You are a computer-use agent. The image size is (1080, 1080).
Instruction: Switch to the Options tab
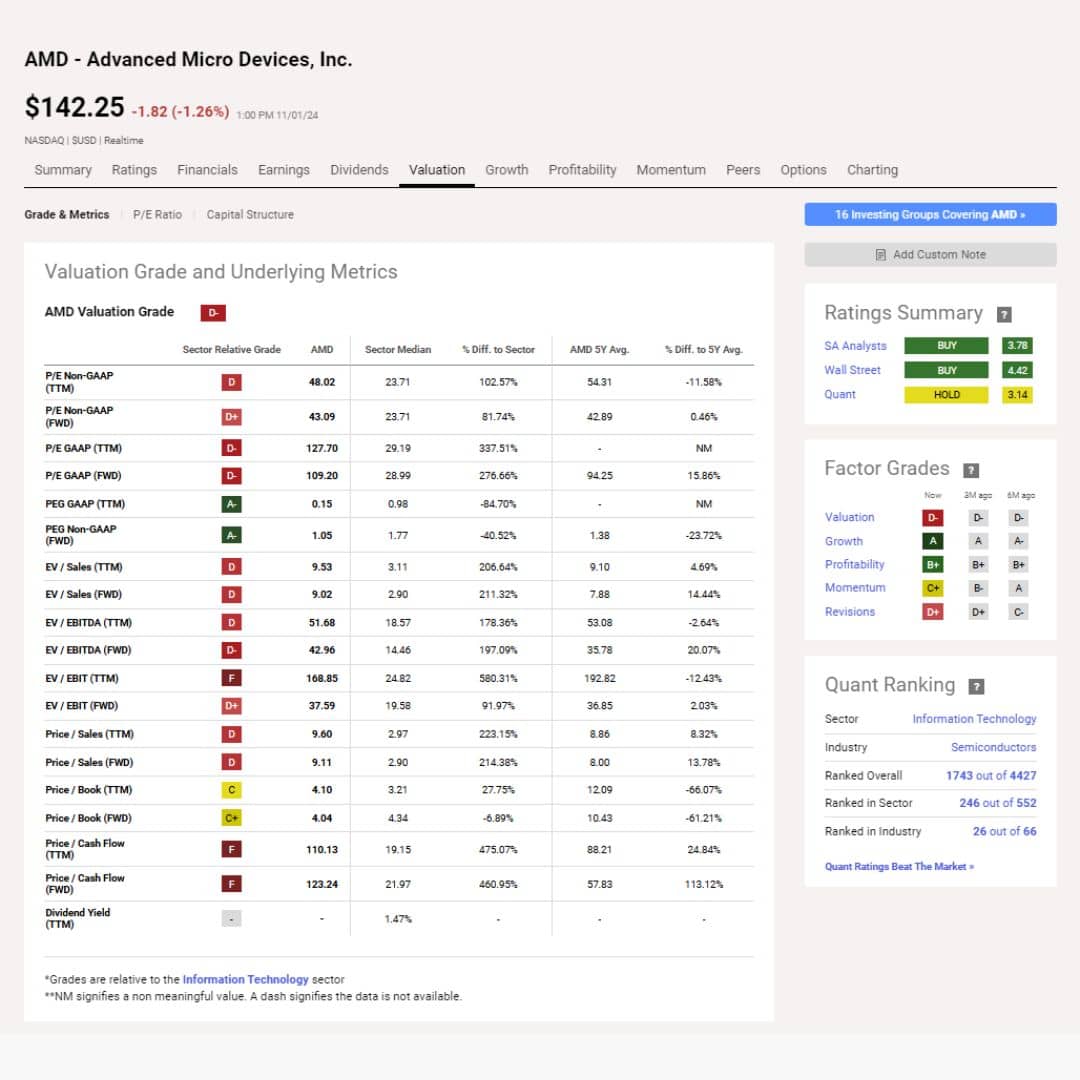click(x=803, y=170)
